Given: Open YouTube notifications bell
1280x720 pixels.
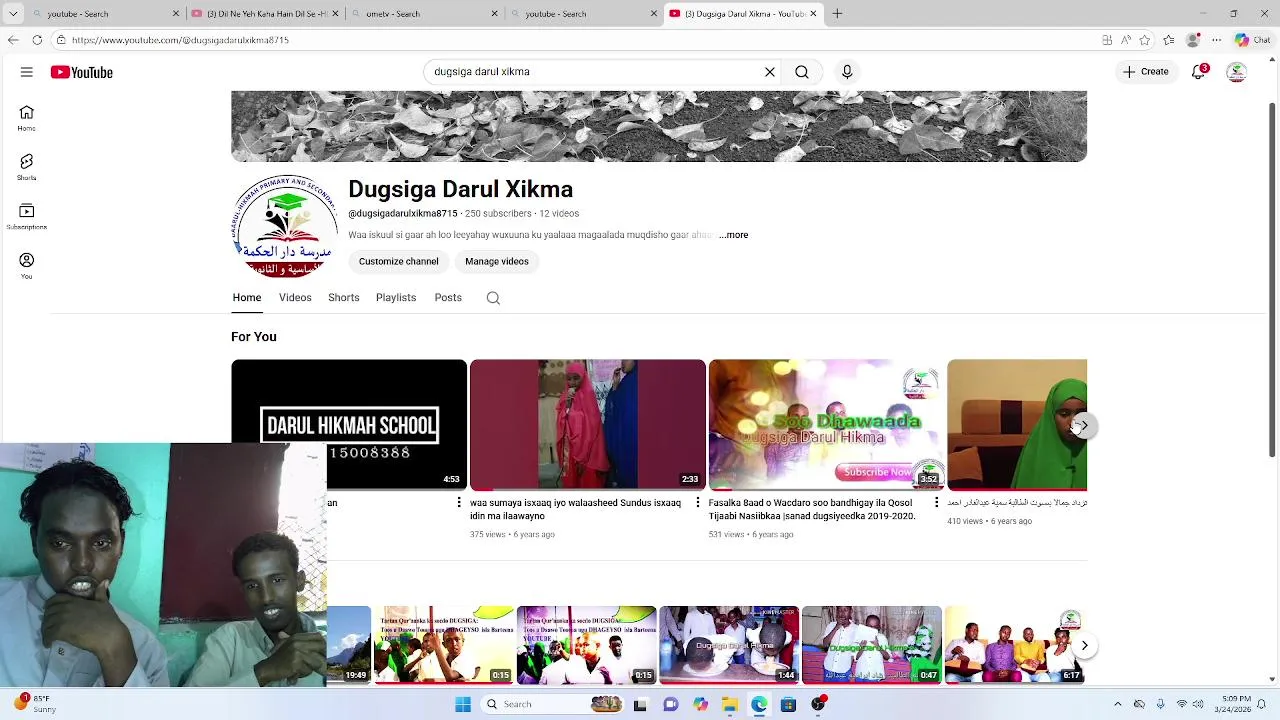Looking at the screenshot, I should [x=1199, y=72].
